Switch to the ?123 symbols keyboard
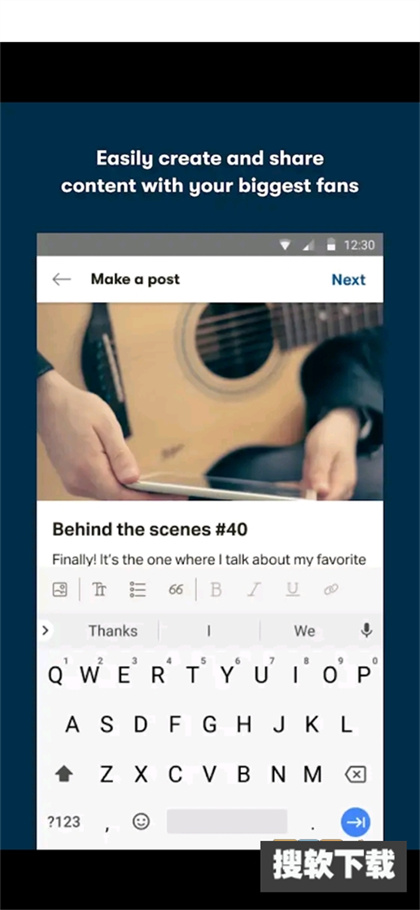This screenshot has height=910, width=420. click(x=63, y=822)
